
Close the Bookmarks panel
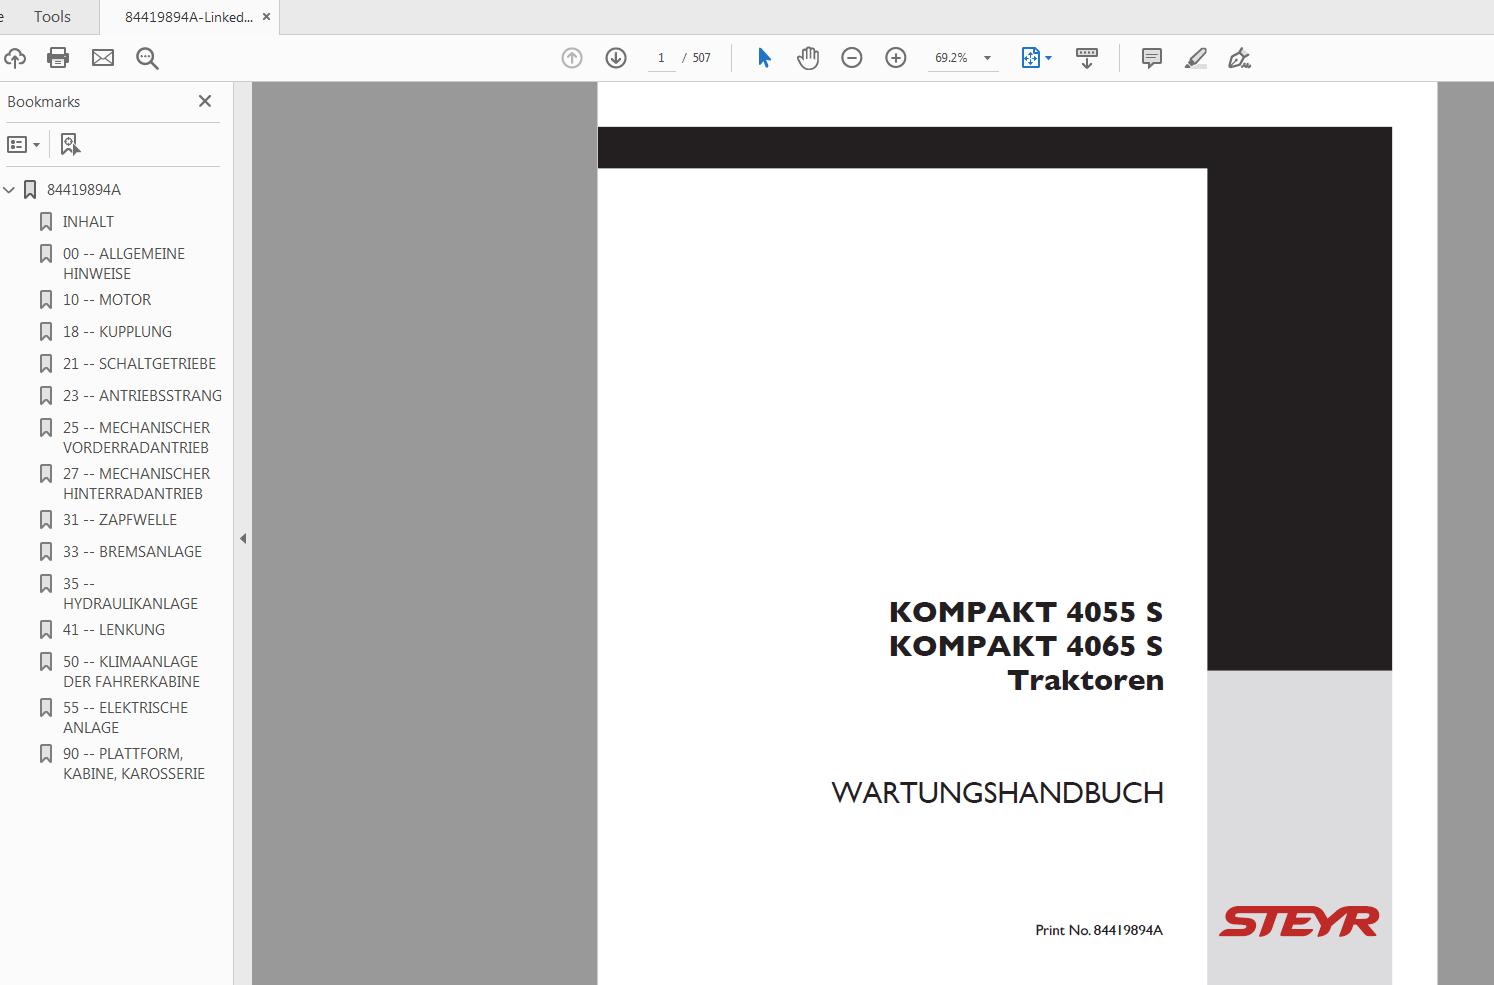pos(205,101)
